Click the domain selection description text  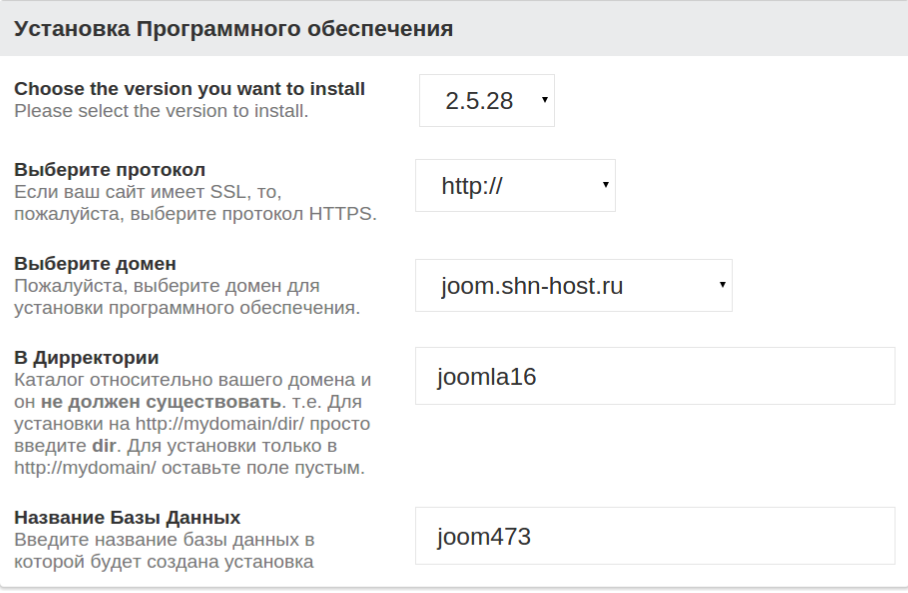pyautogui.click(x=185, y=297)
